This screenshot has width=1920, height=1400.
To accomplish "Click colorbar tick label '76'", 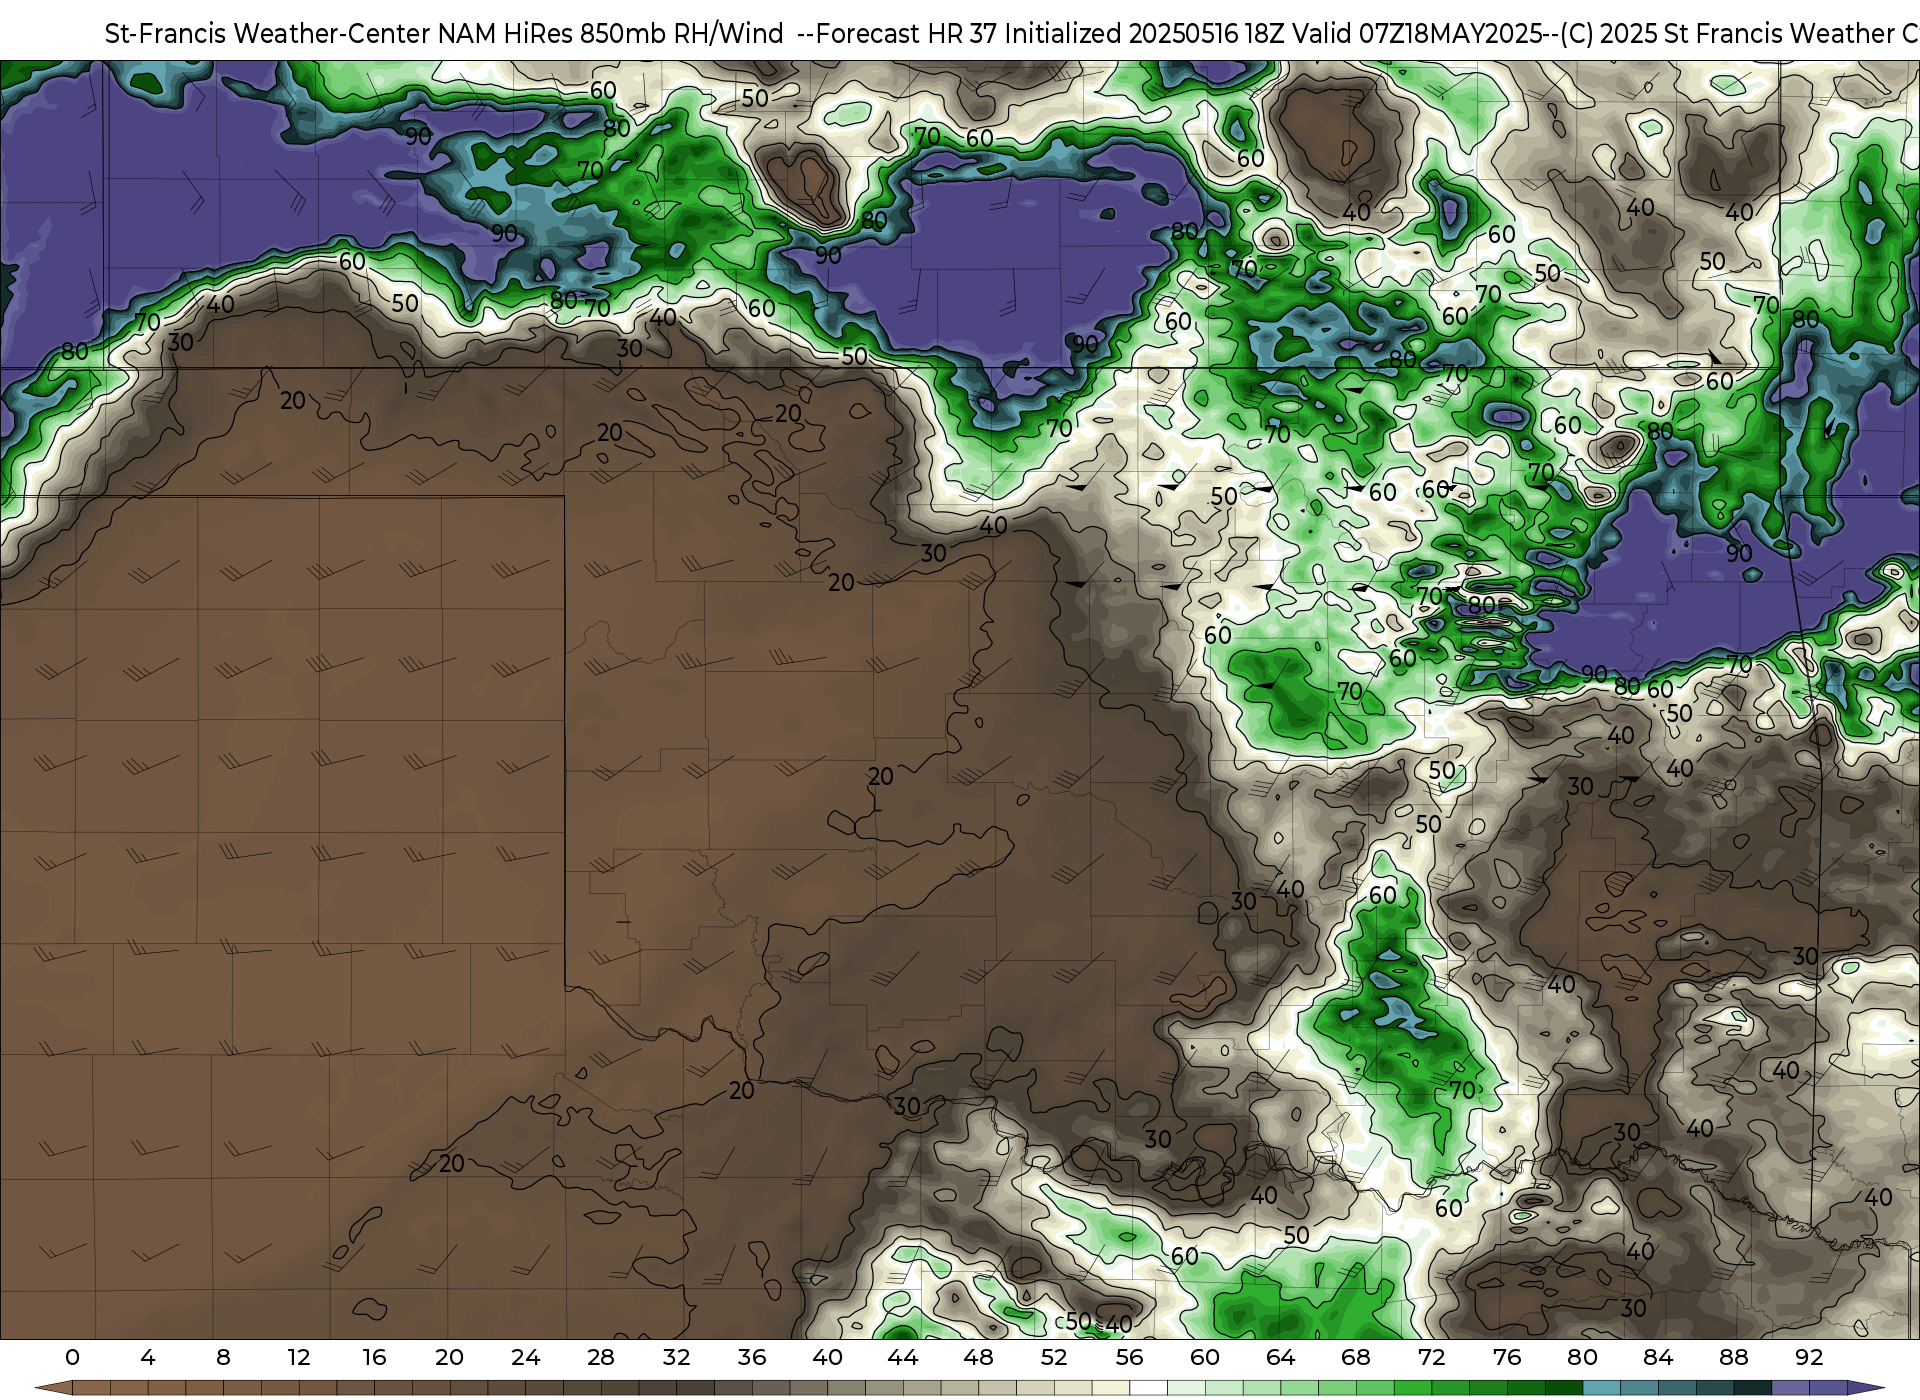I will tap(1507, 1357).
